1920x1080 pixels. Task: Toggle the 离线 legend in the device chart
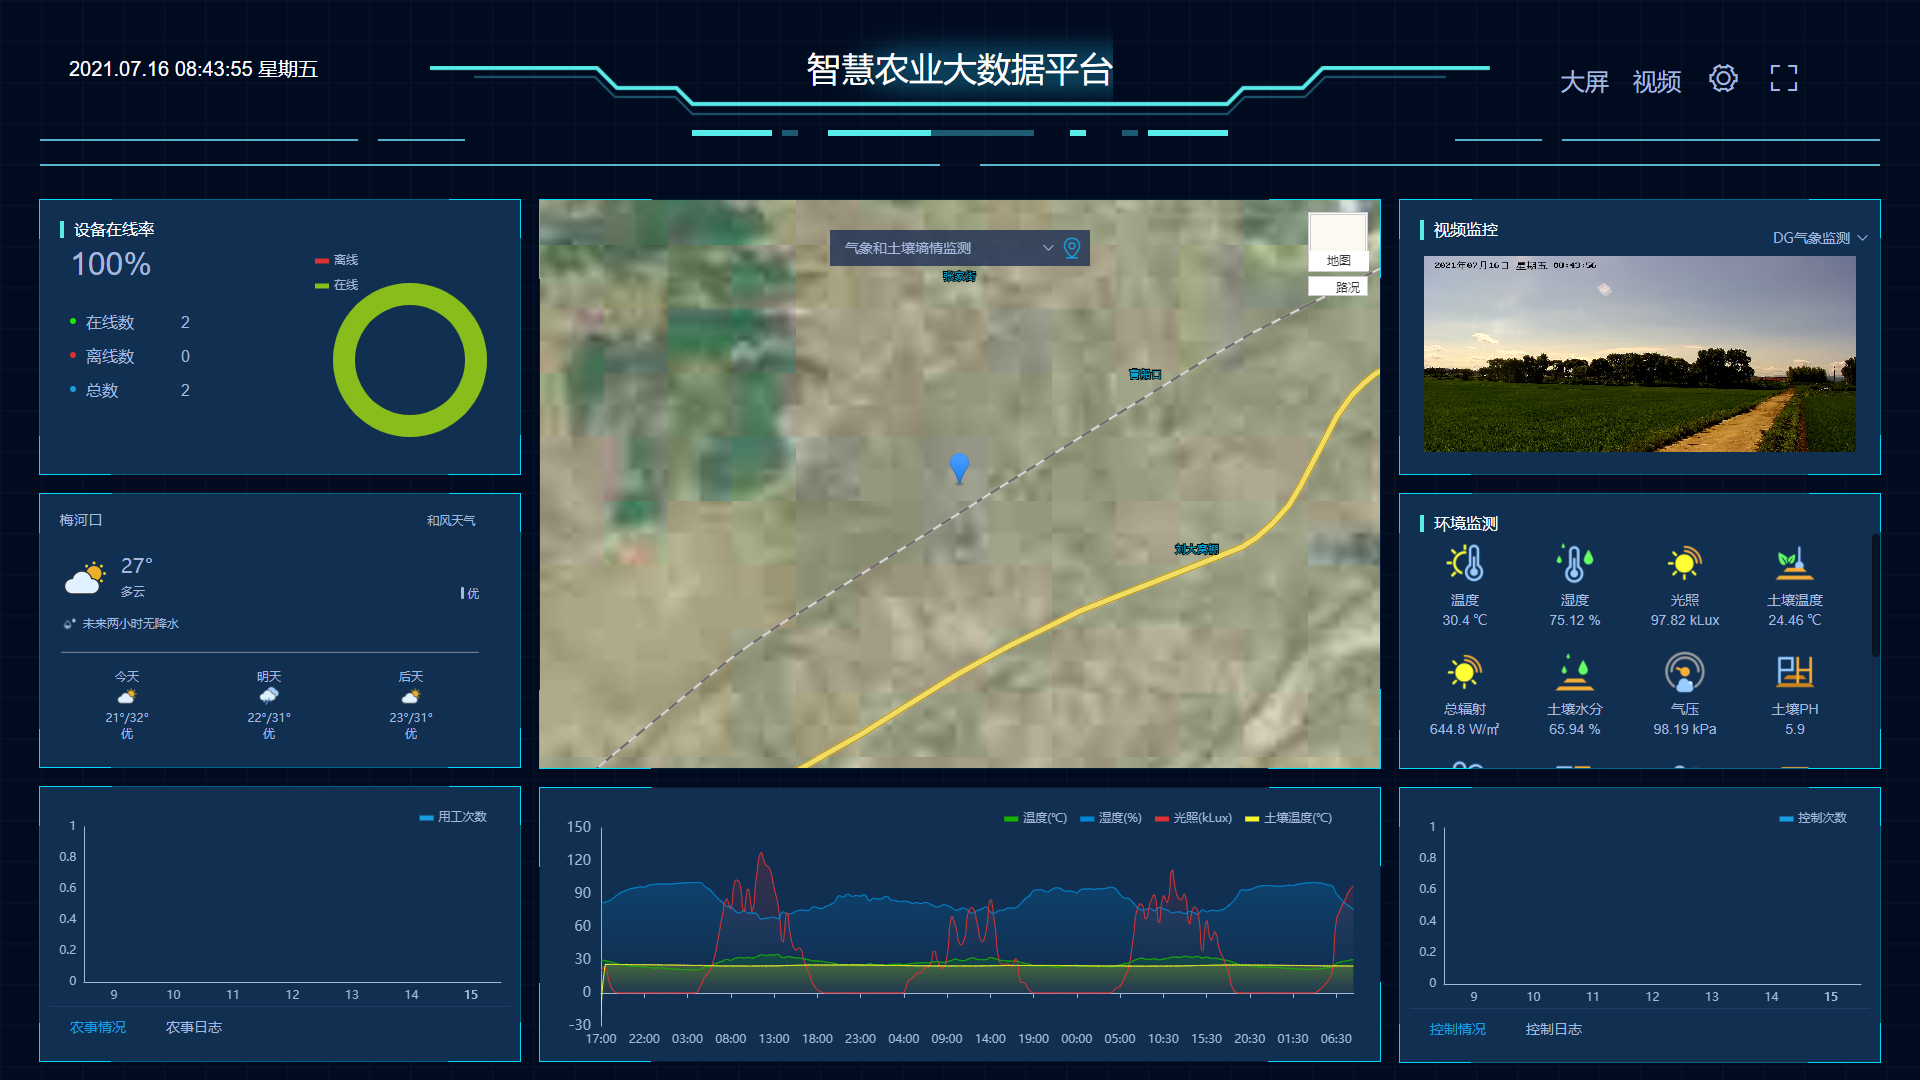[337, 260]
